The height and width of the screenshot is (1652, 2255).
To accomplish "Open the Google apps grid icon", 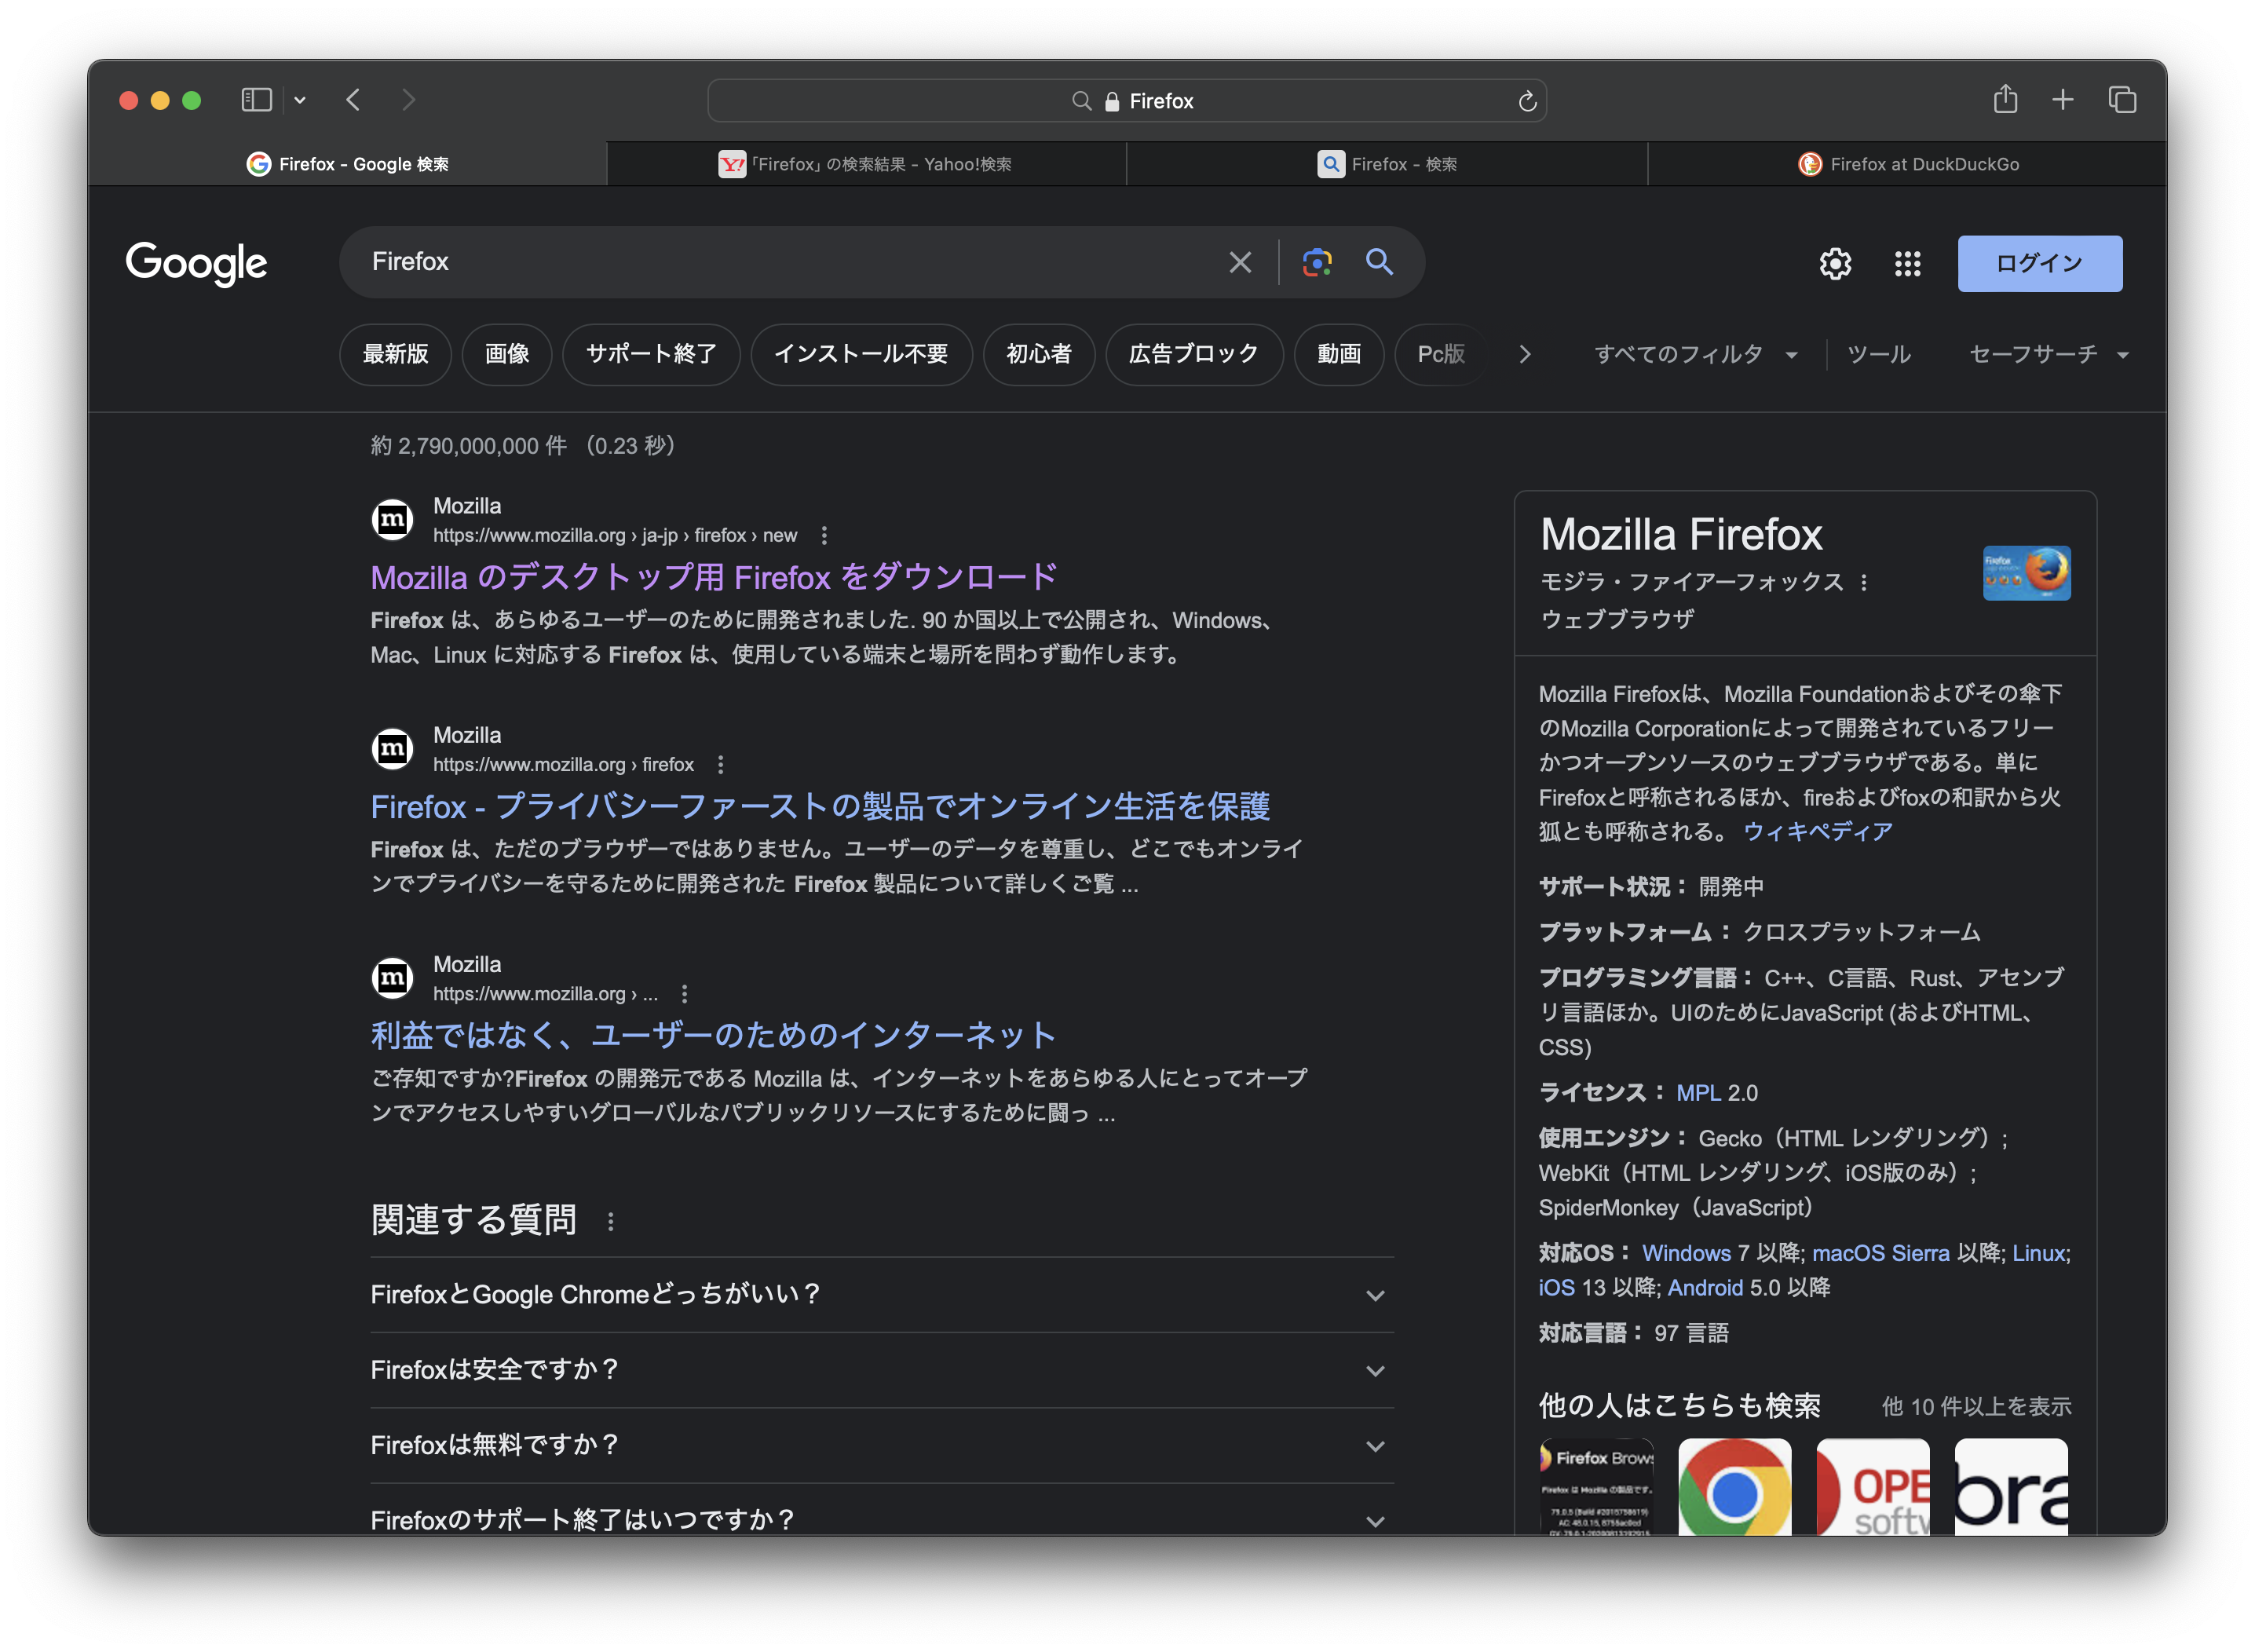I will (x=1907, y=264).
